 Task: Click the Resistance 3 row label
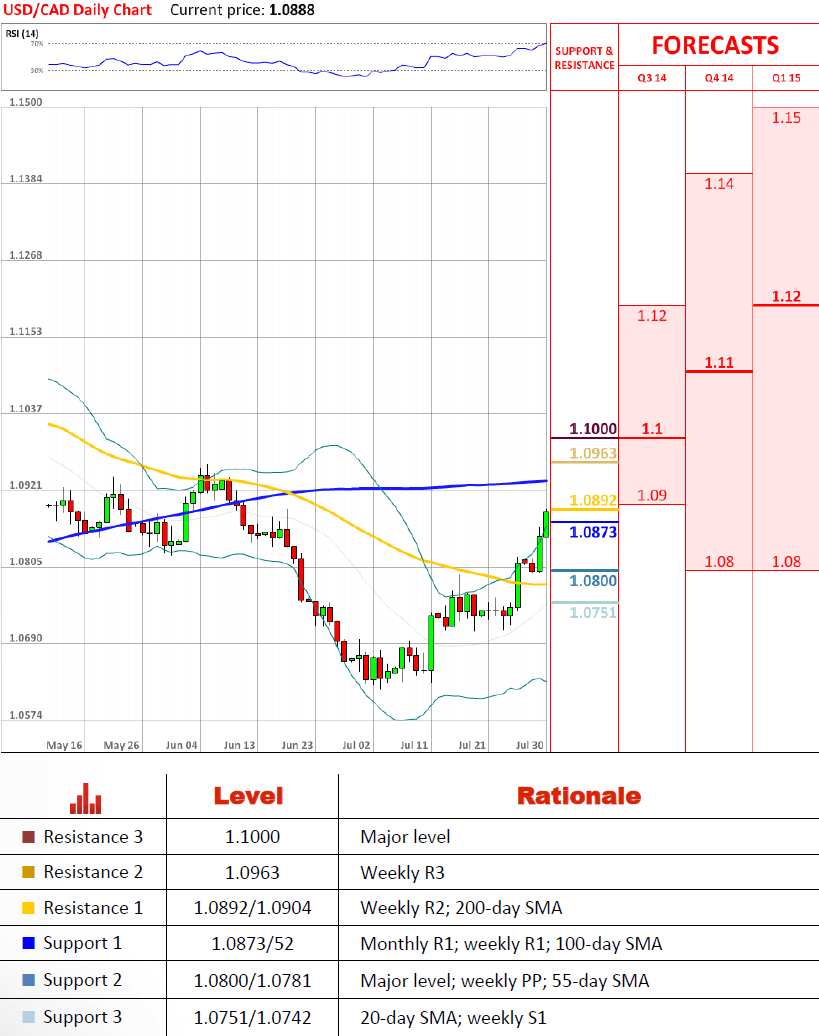pos(93,837)
